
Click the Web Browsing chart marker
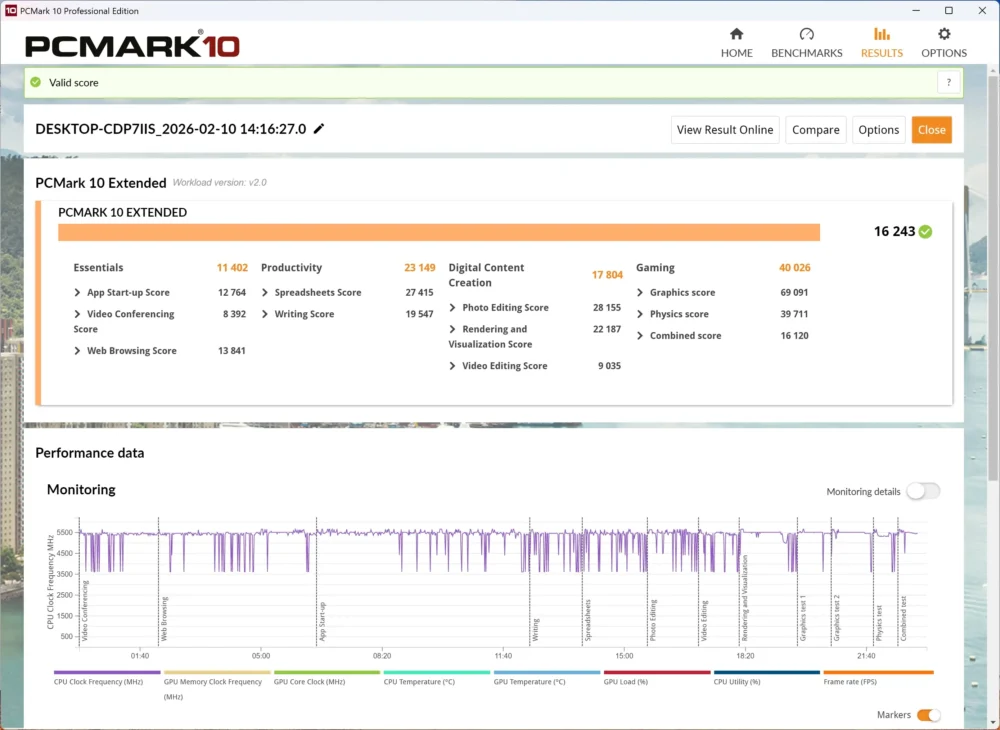[x=164, y=618]
